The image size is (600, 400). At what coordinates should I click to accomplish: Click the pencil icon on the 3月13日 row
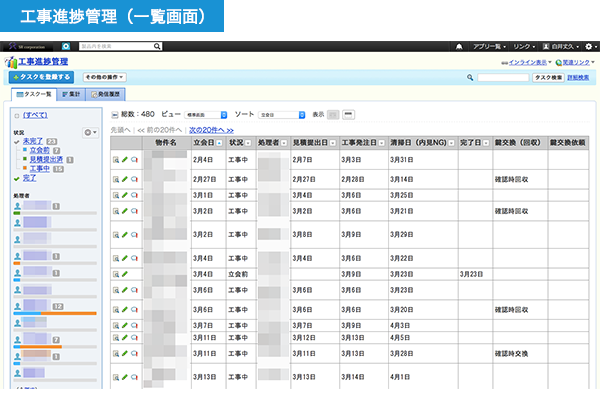(125, 377)
